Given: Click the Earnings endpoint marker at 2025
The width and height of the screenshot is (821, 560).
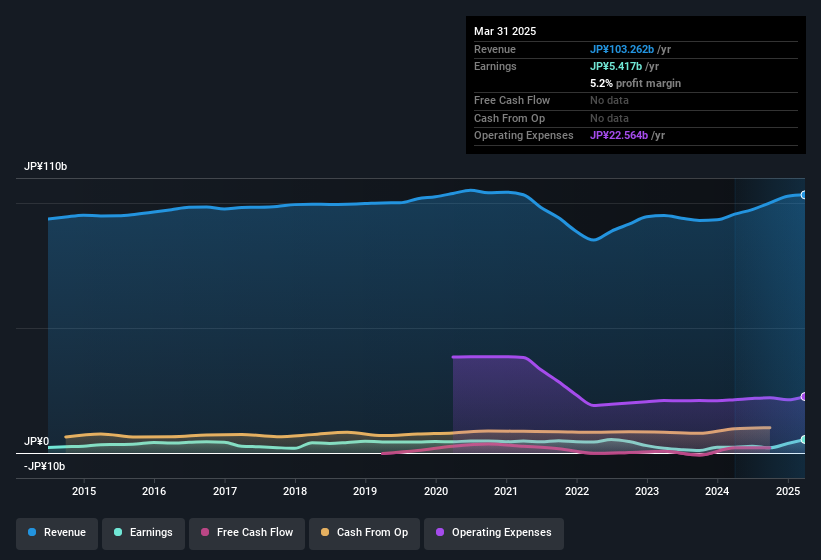Looking at the screenshot, I should tap(804, 440).
